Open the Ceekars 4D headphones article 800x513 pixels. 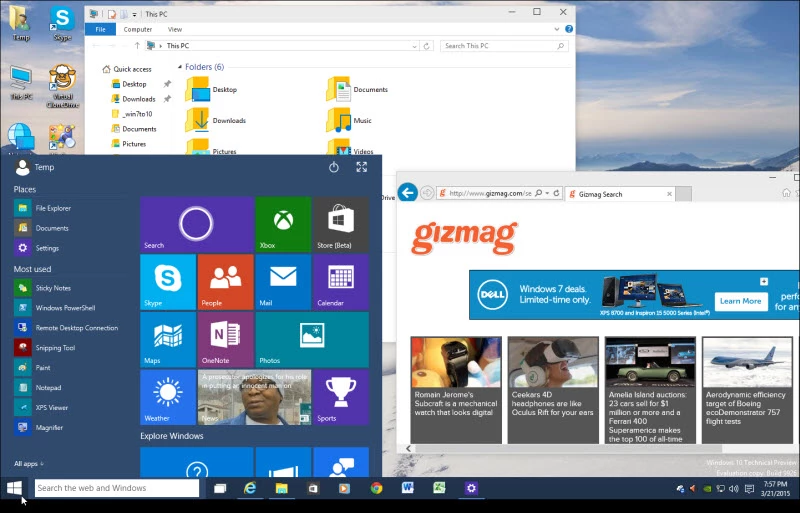coord(553,390)
